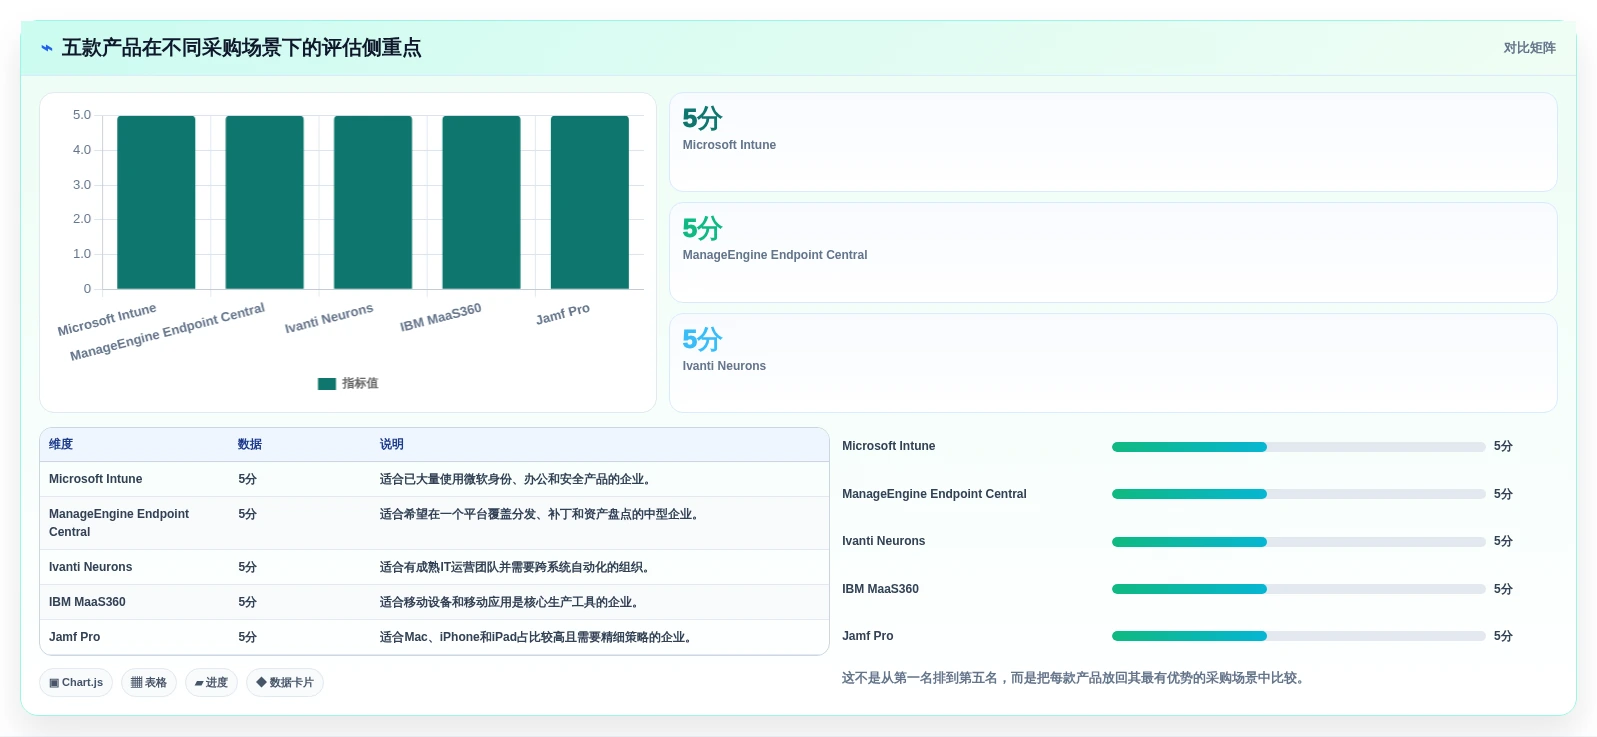Viewport: 1597px width, 737px height.
Task: Click description 适合希望在一个平台覆盖分发、补丁和资产盘点的中型企业。
Action: coord(541,515)
